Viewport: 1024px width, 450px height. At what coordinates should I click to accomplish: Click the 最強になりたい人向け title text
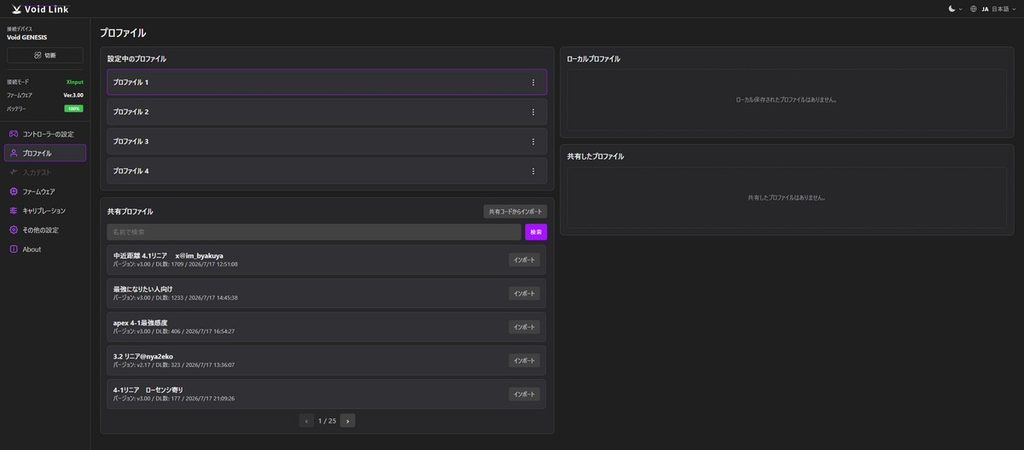pyautogui.click(x=143, y=289)
